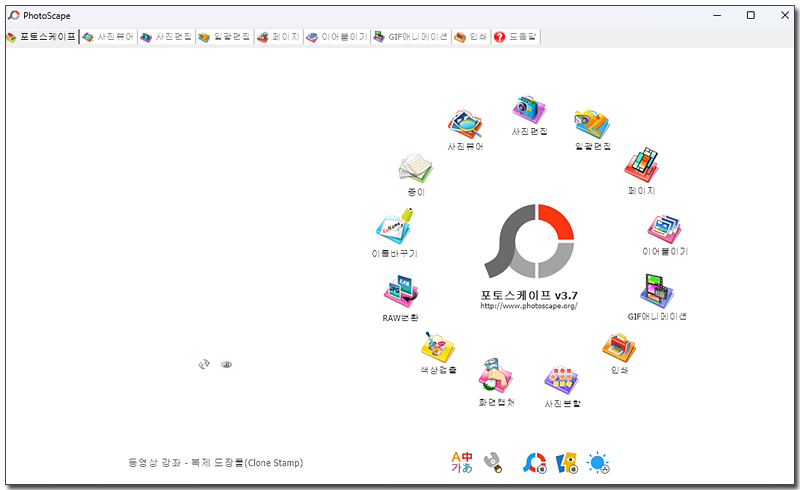800x490 pixels.
Task: Launch the RAW변환 converter icon
Action: click(401, 291)
